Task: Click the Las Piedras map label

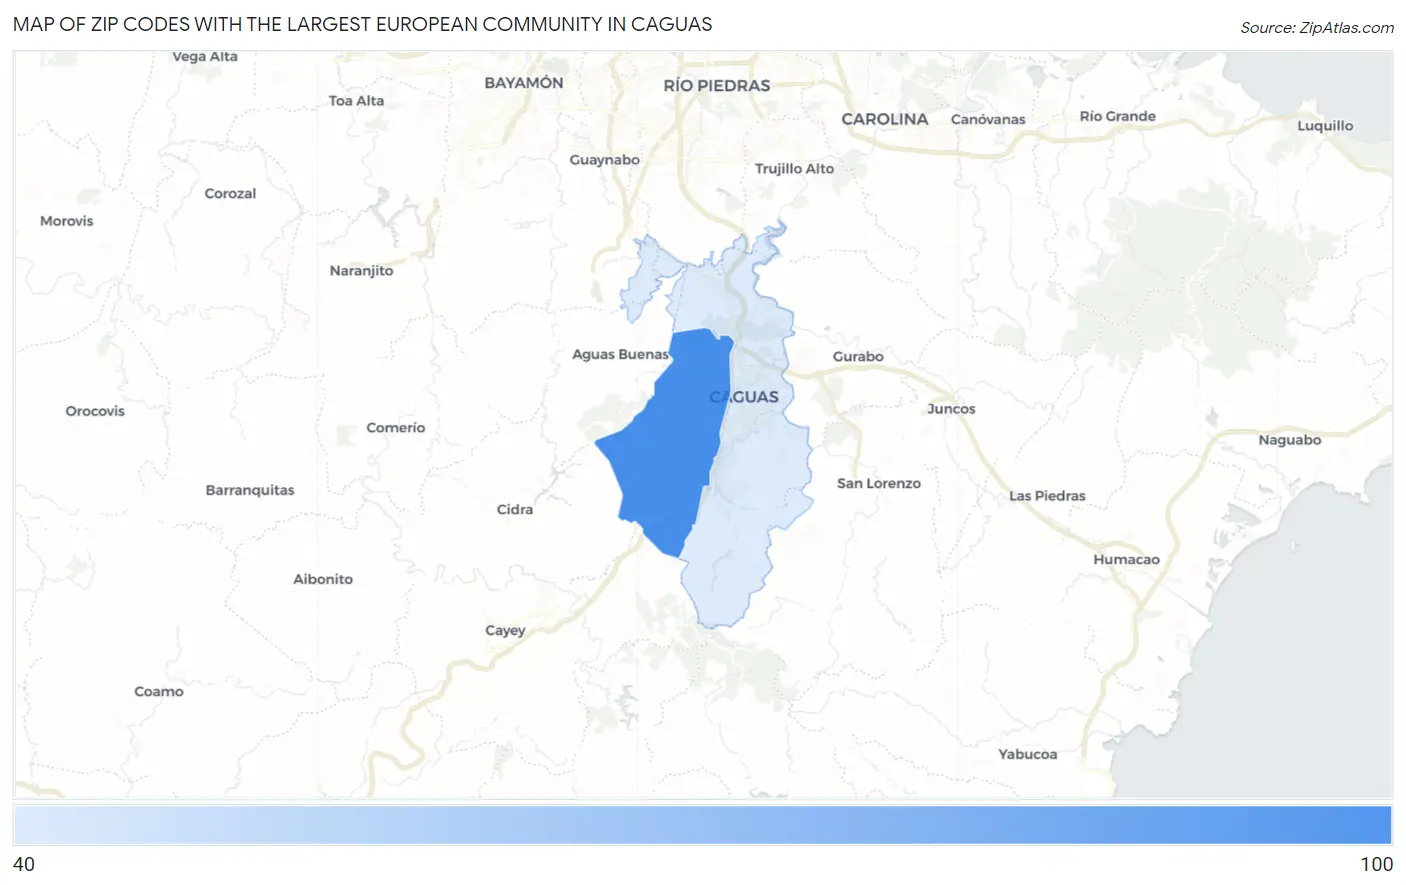Action: [x=1047, y=496]
